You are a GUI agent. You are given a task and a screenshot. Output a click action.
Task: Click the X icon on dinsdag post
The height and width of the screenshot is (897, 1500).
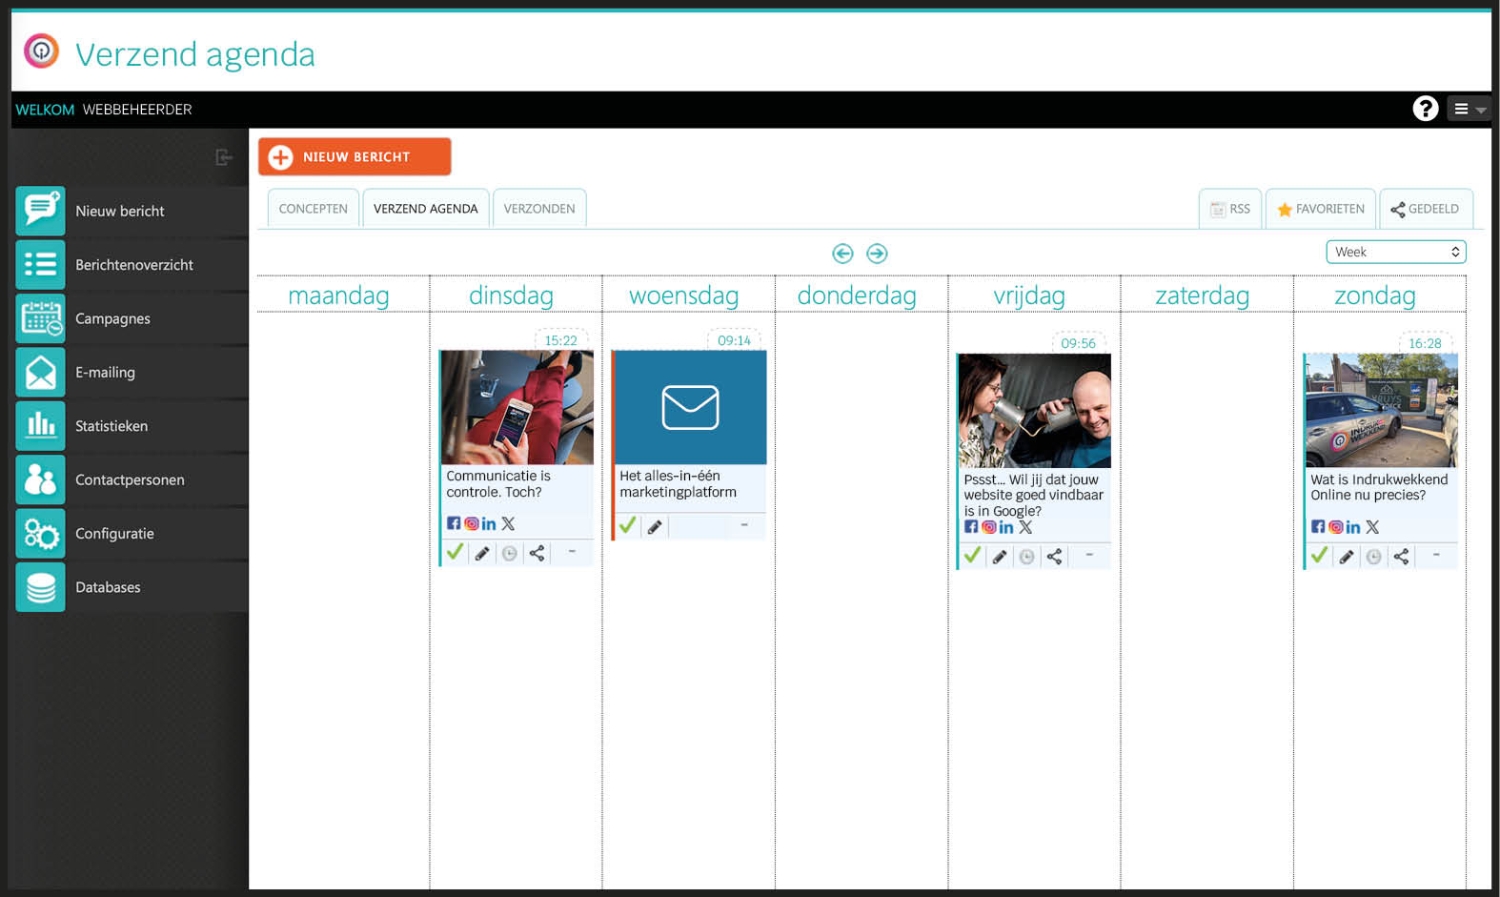pyautogui.click(x=508, y=523)
